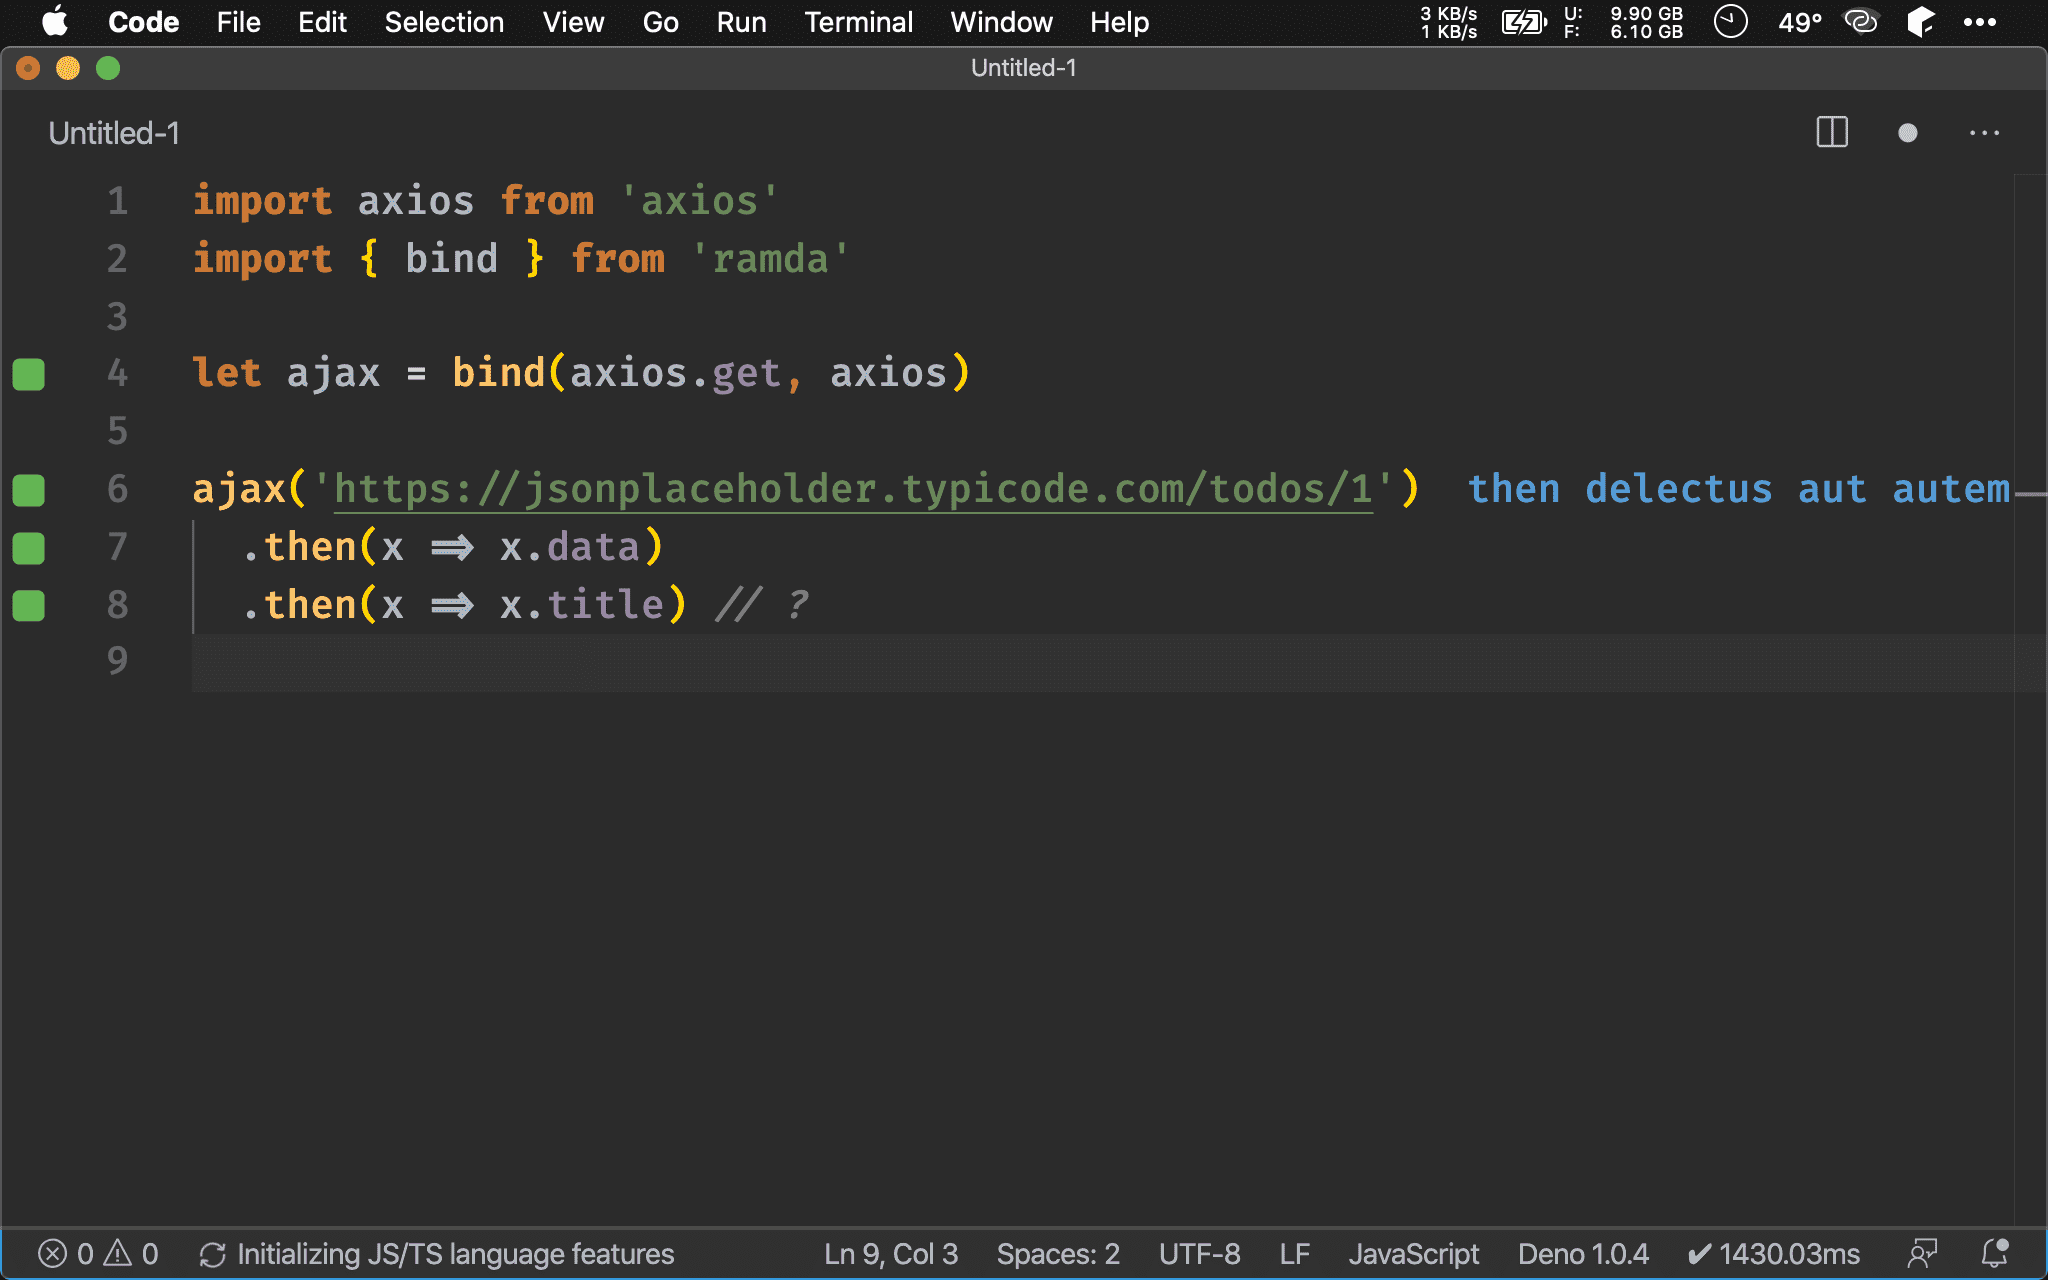The image size is (2048, 1280).
Task: Change indentation via 'Spaces: 2'
Action: [1058, 1254]
